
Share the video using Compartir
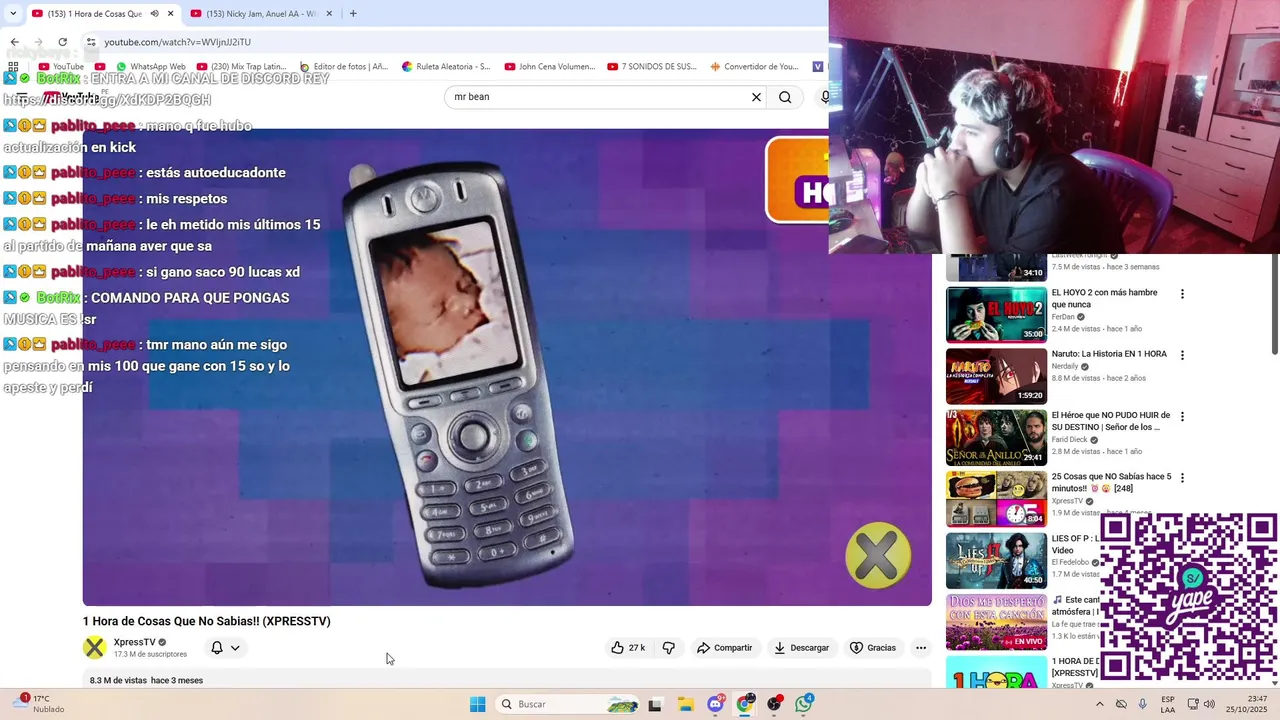[x=724, y=648]
